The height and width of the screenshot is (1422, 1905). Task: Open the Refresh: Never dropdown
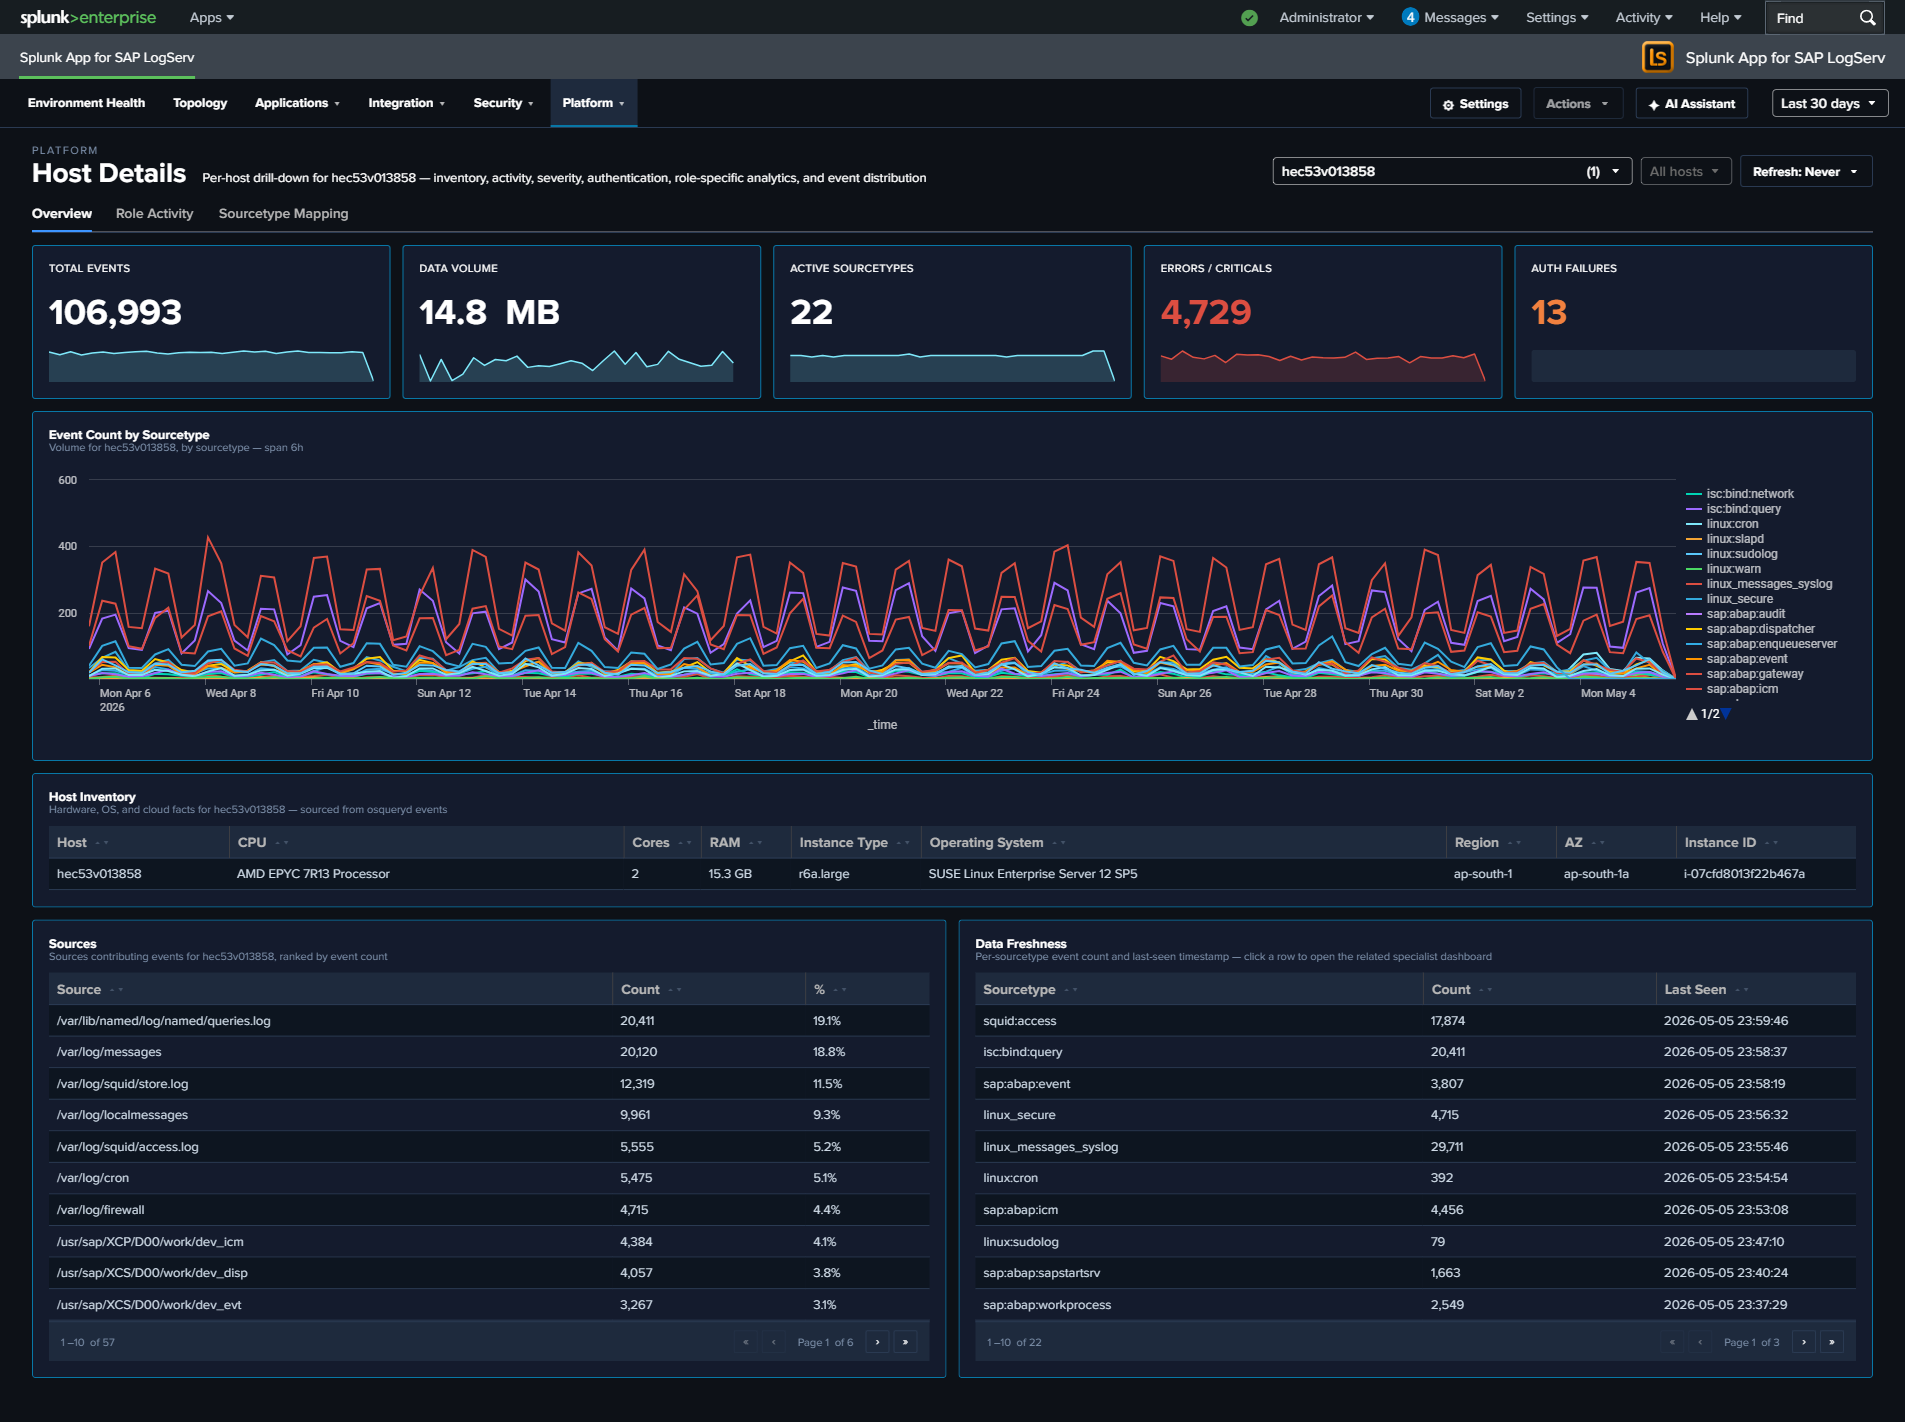1805,171
